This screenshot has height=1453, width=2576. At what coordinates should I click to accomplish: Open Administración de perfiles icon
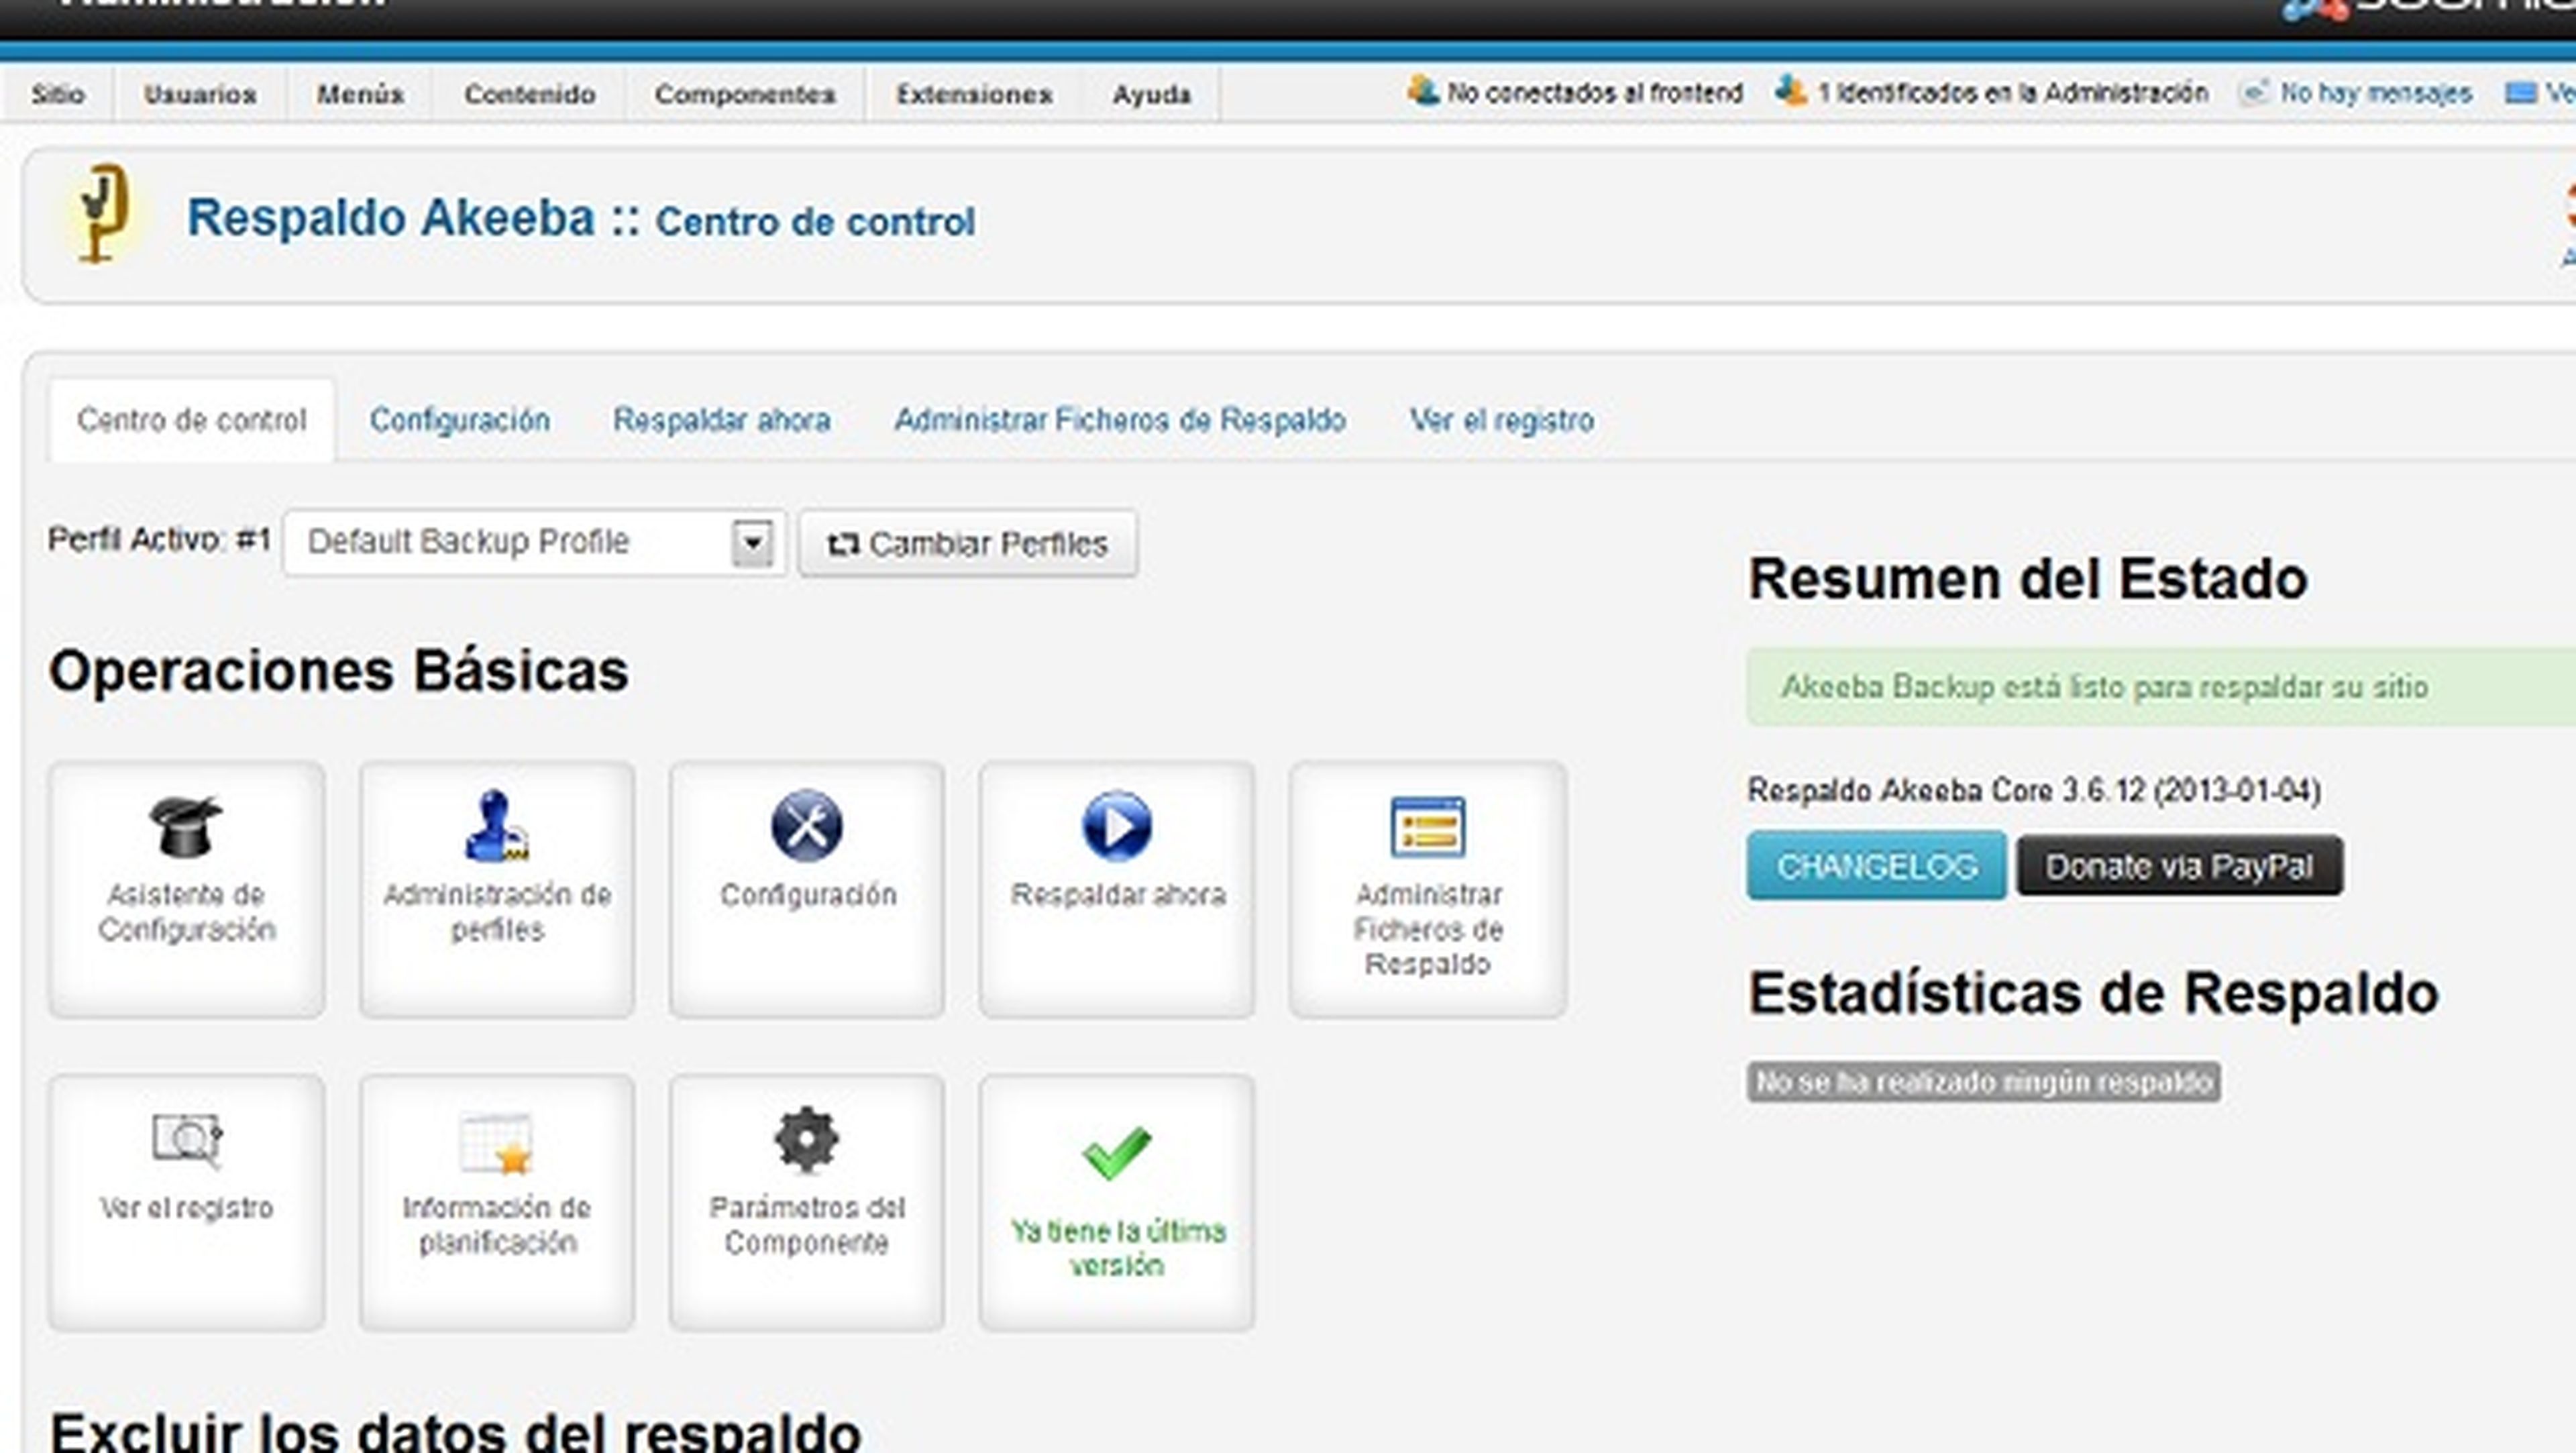point(496,826)
